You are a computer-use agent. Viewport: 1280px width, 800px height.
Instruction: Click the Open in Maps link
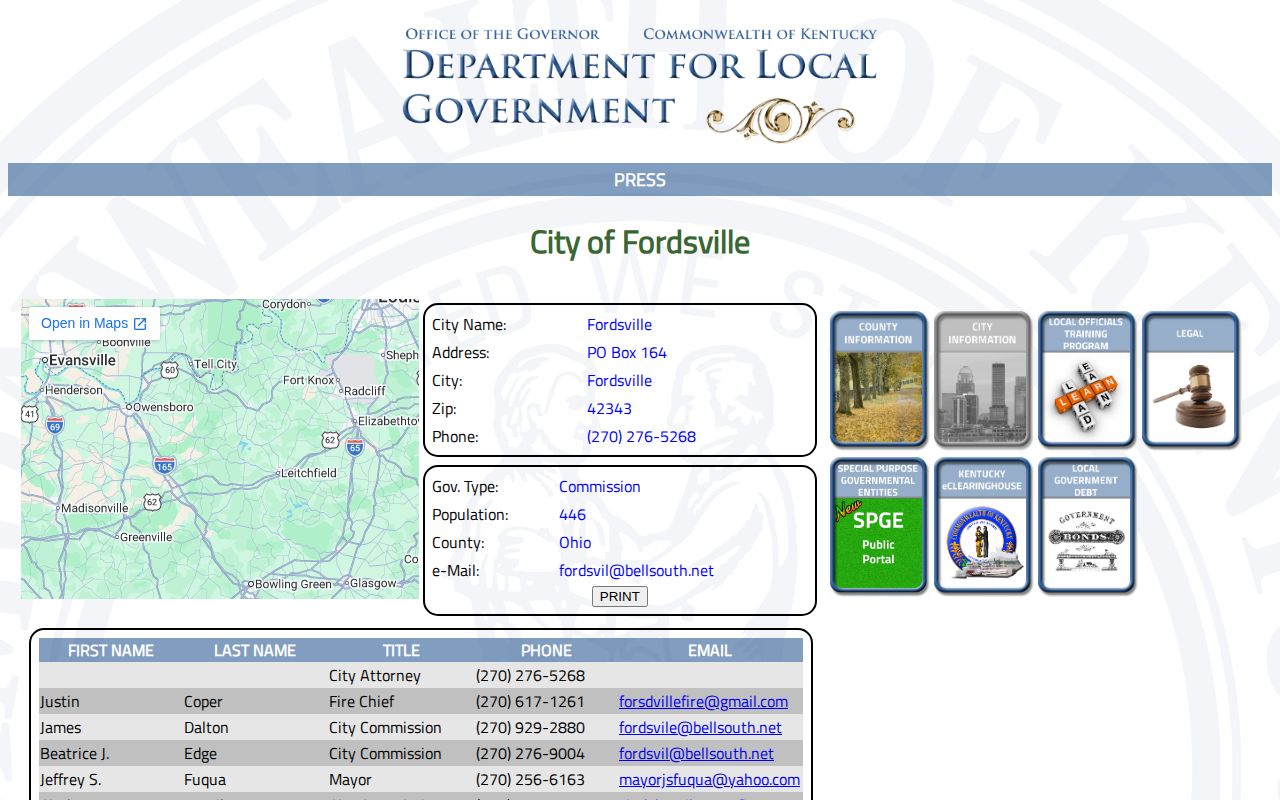pos(94,323)
